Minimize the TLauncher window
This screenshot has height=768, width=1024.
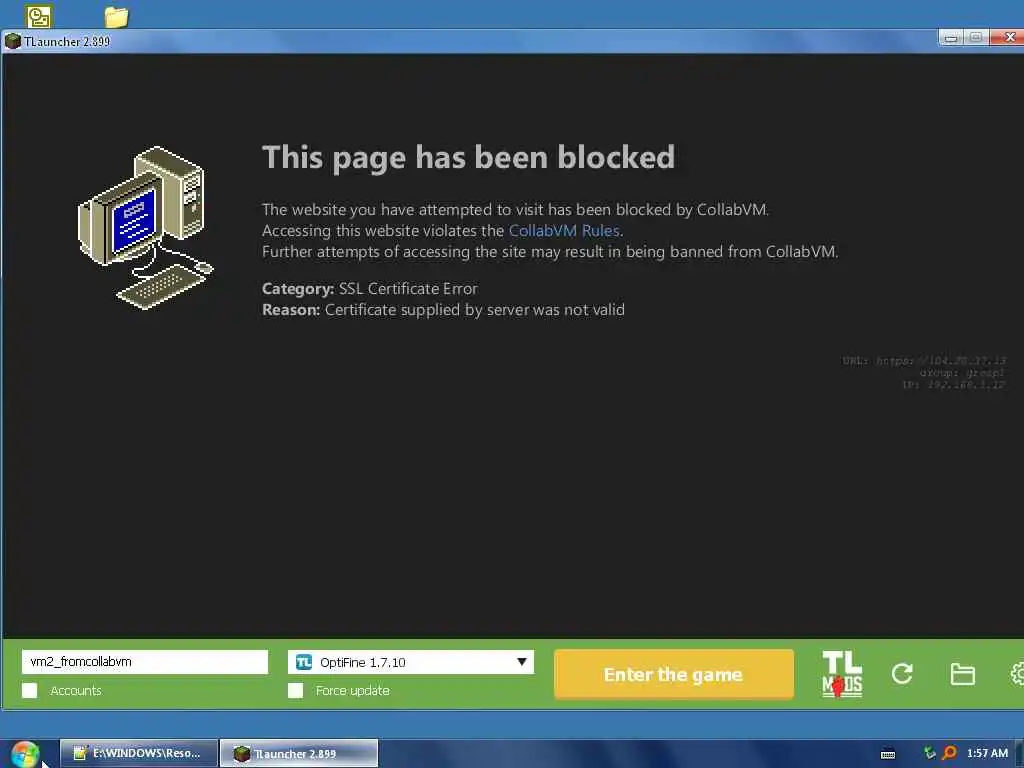pyautogui.click(x=951, y=38)
